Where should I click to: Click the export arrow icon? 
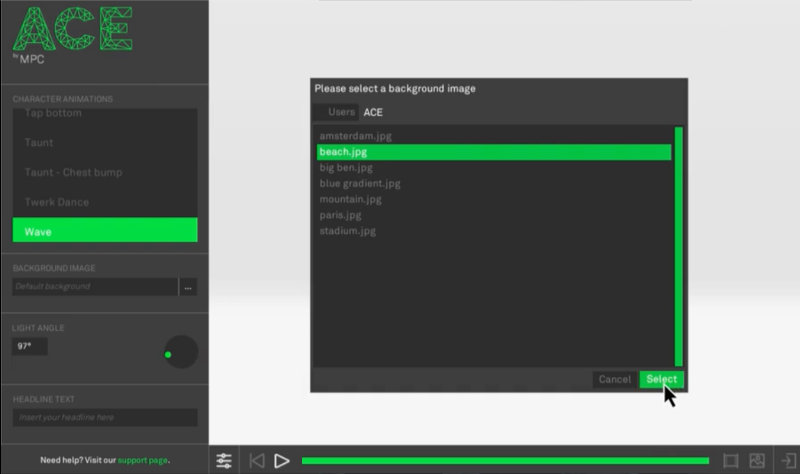coord(785,461)
